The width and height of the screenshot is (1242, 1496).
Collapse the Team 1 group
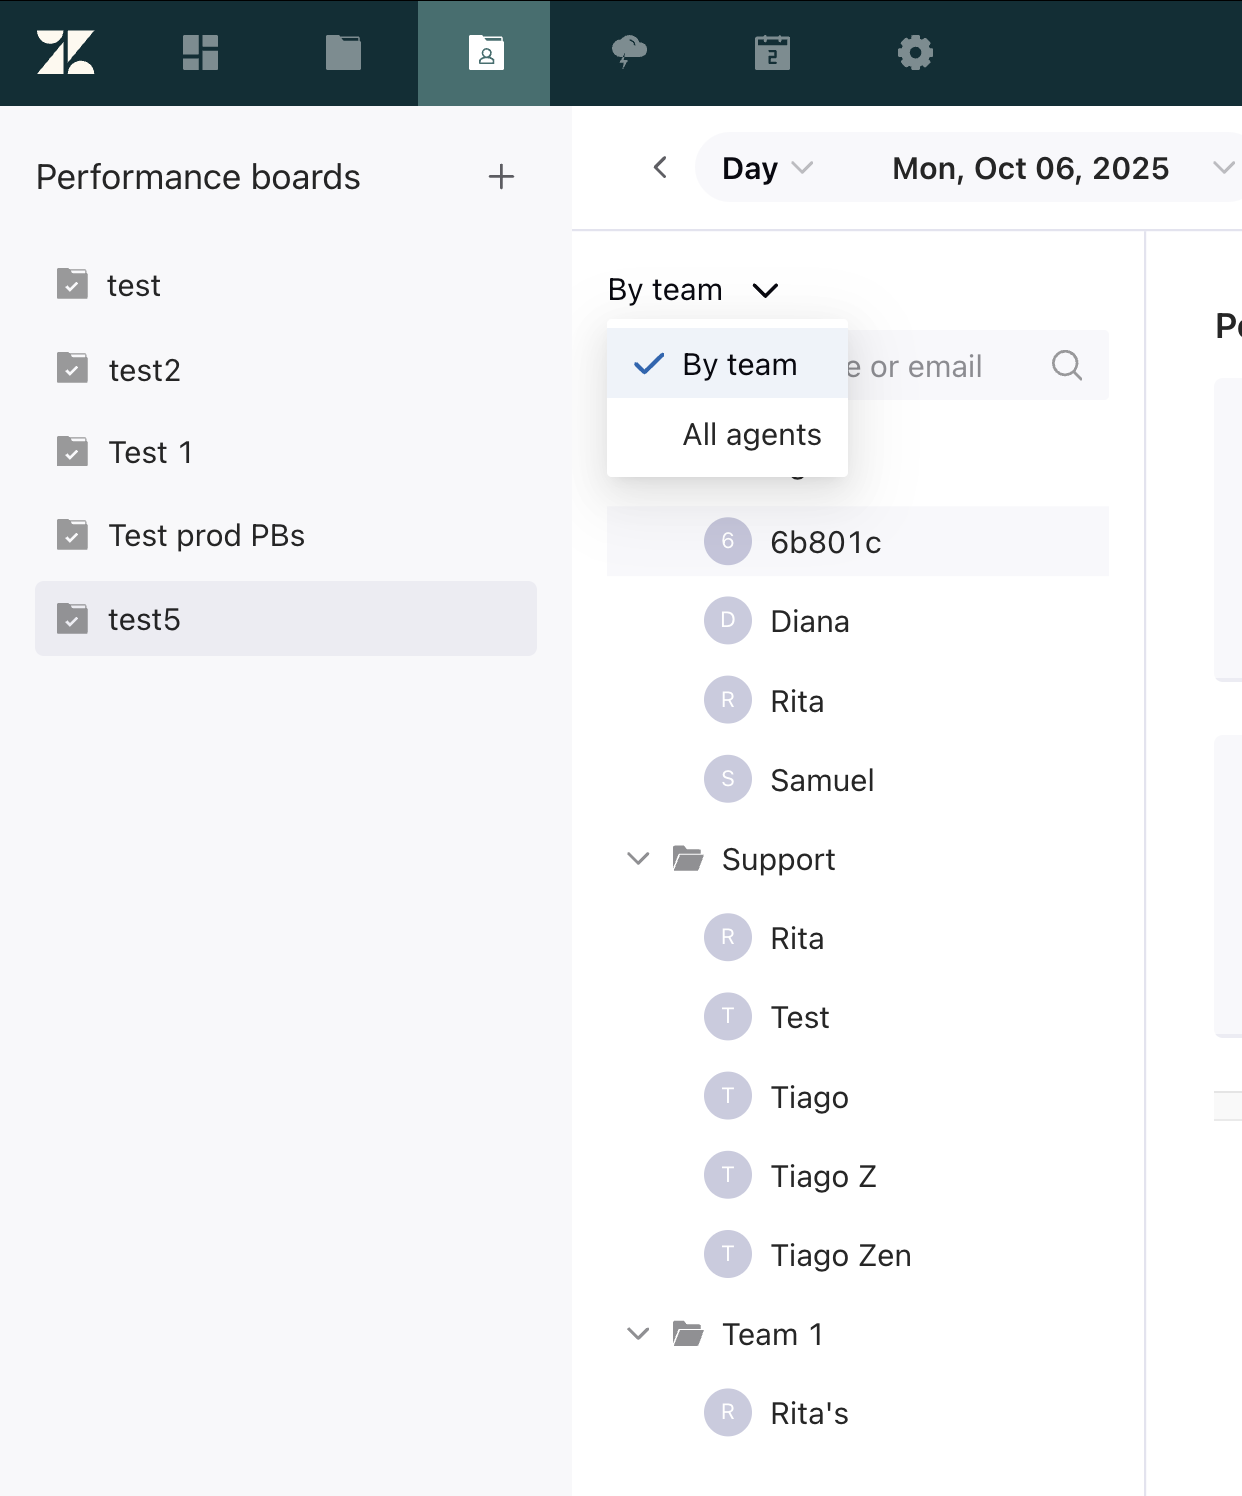tap(638, 1334)
